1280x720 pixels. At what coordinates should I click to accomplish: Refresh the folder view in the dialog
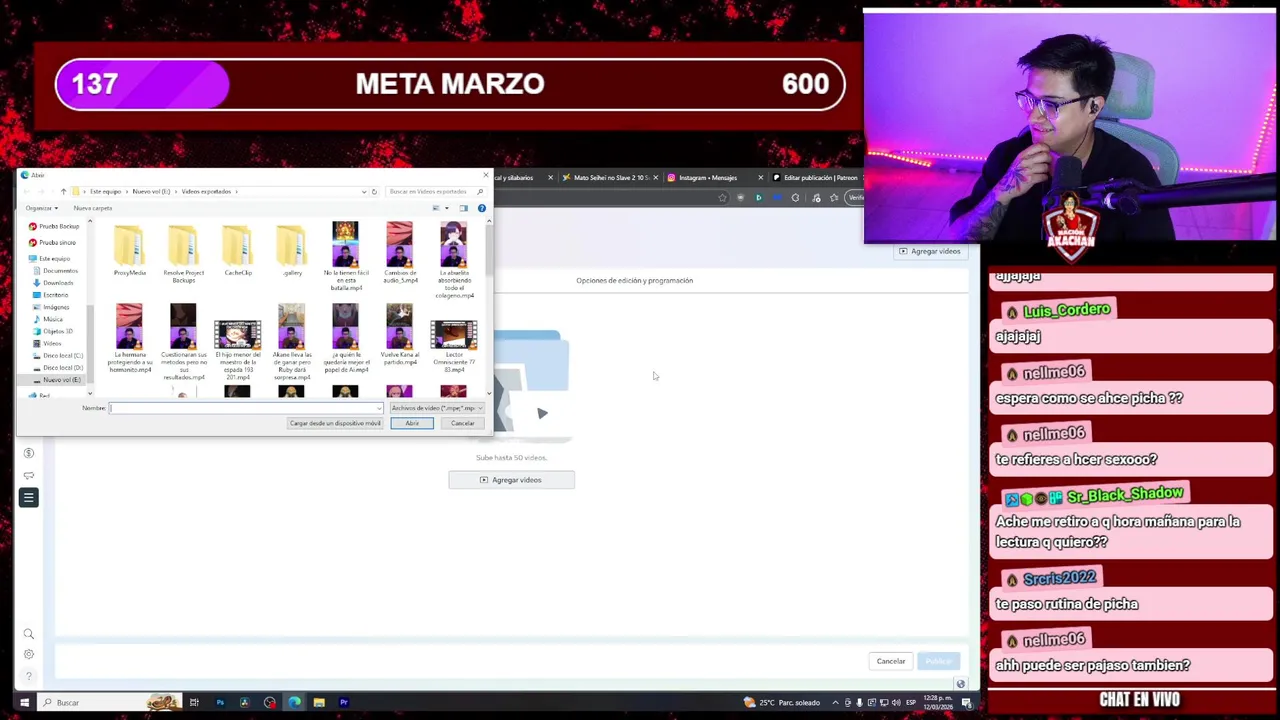[374, 191]
